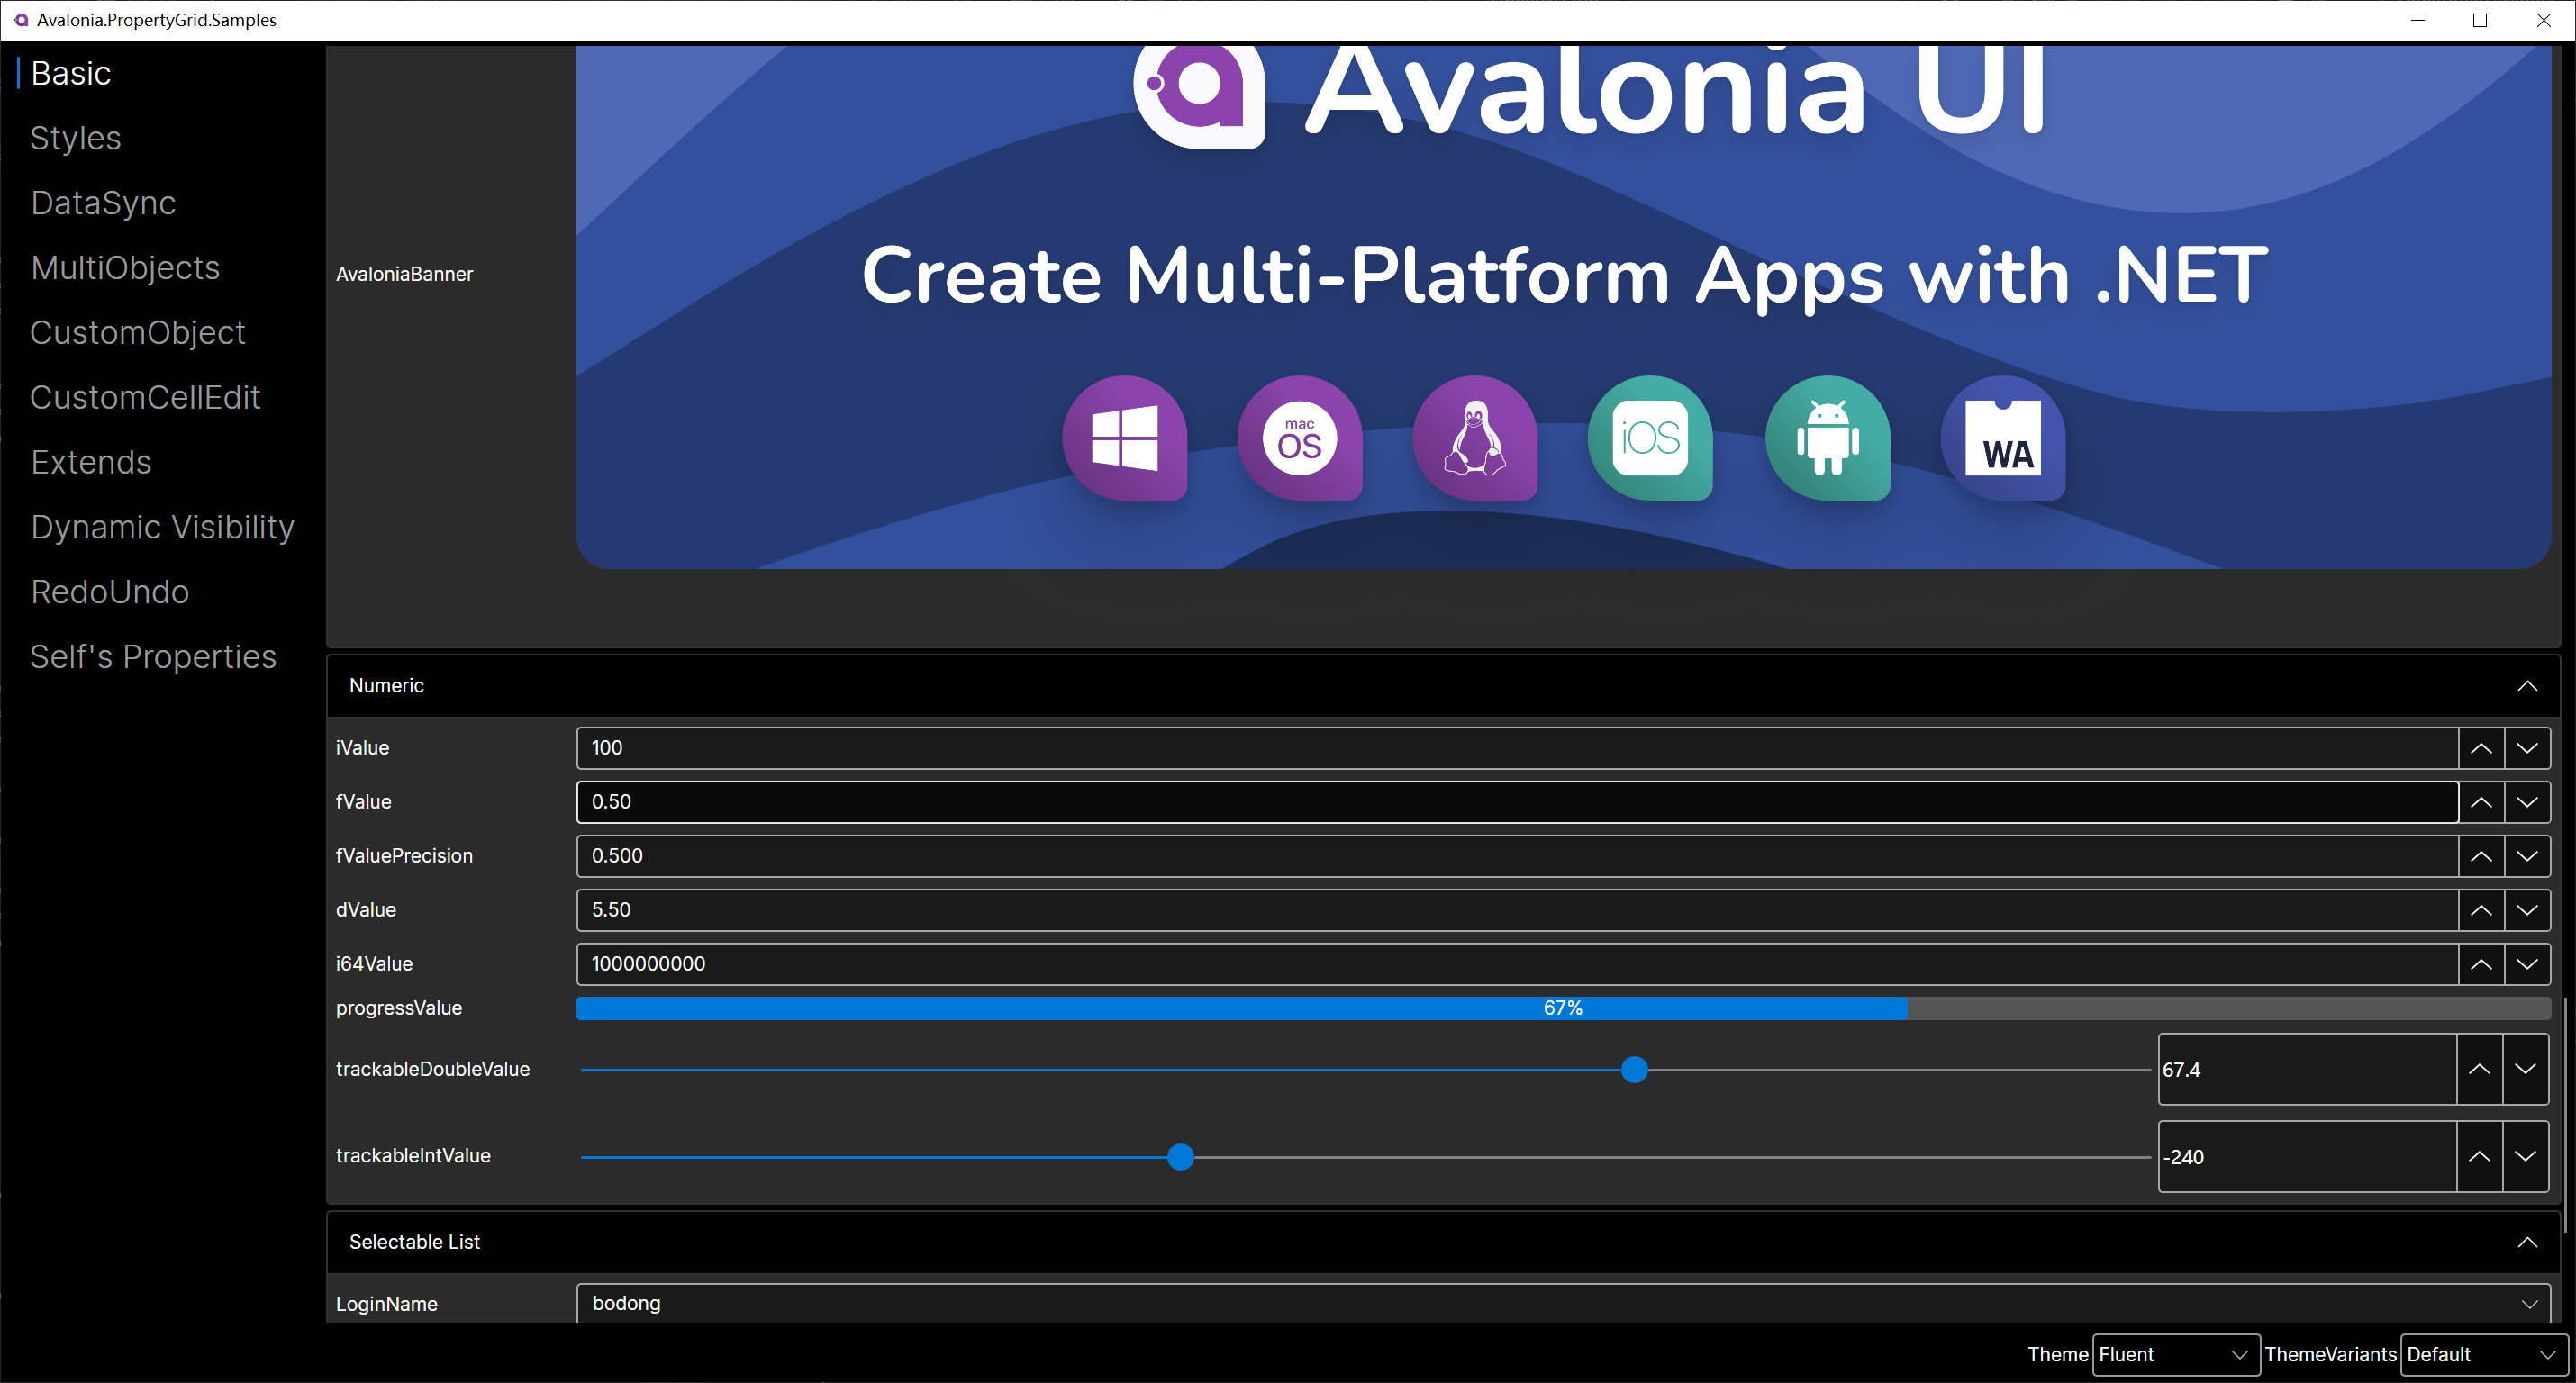Click the LoginName property label
The image size is (2576, 1383).
click(x=386, y=1304)
